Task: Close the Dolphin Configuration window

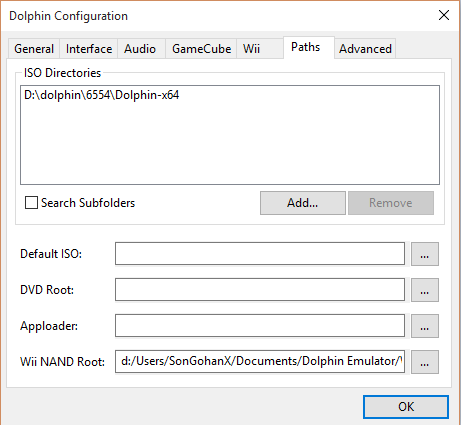Action: point(444,15)
